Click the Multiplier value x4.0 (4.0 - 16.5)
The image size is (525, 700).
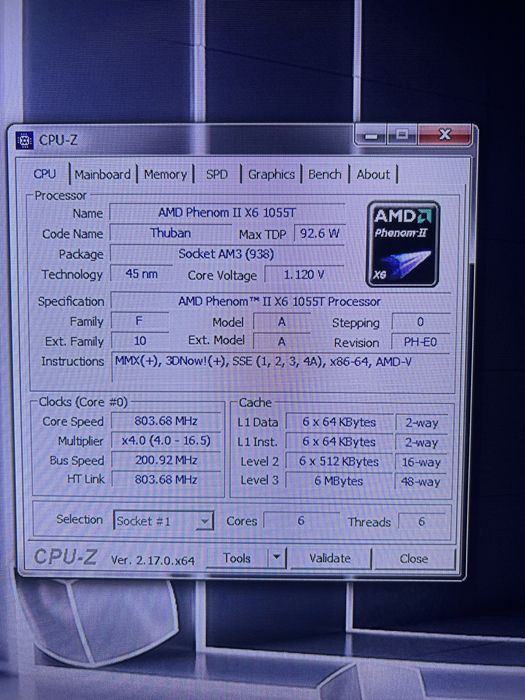(x=166, y=441)
